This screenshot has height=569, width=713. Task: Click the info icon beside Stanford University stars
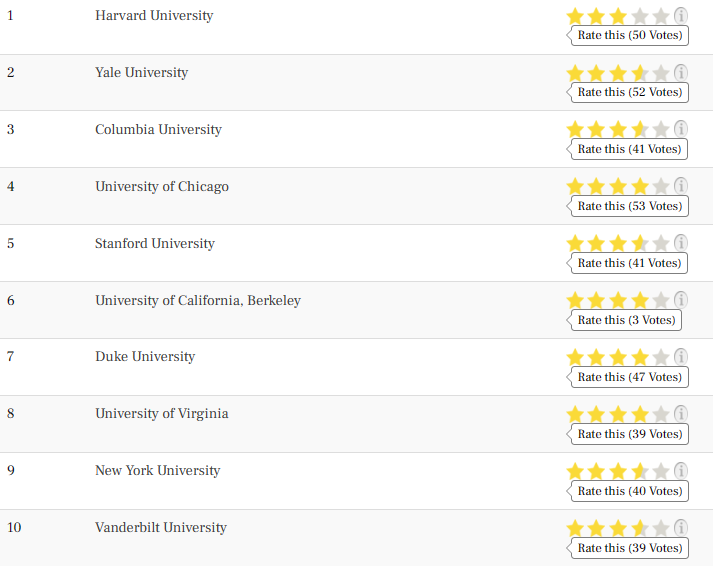tap(680, 243)
